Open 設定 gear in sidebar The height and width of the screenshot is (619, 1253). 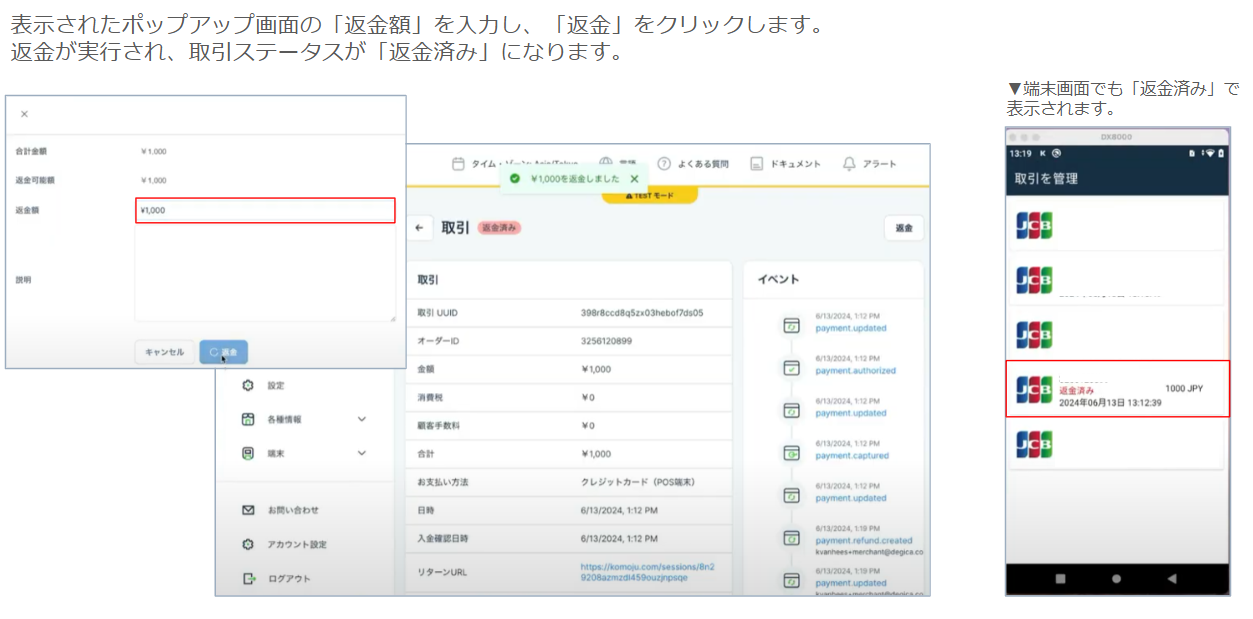[248, 385]
